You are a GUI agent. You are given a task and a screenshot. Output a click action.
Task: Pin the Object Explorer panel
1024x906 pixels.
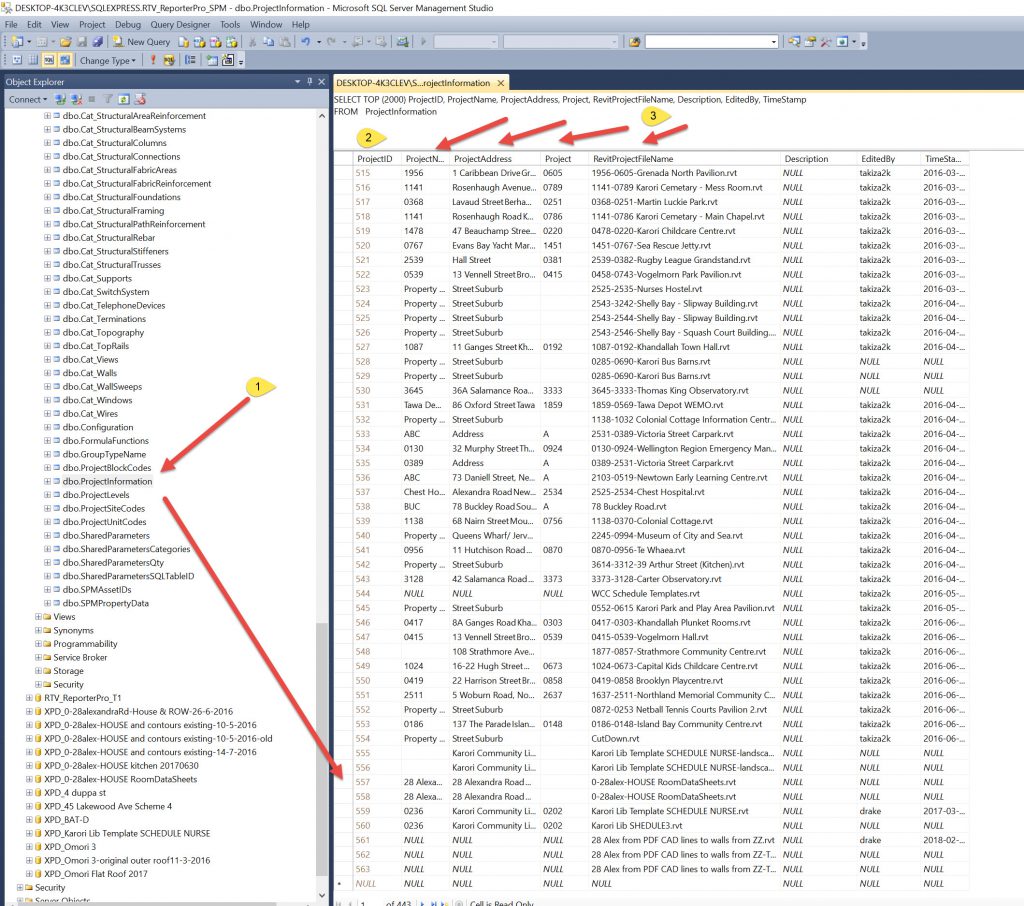click(x=310, y=82)
